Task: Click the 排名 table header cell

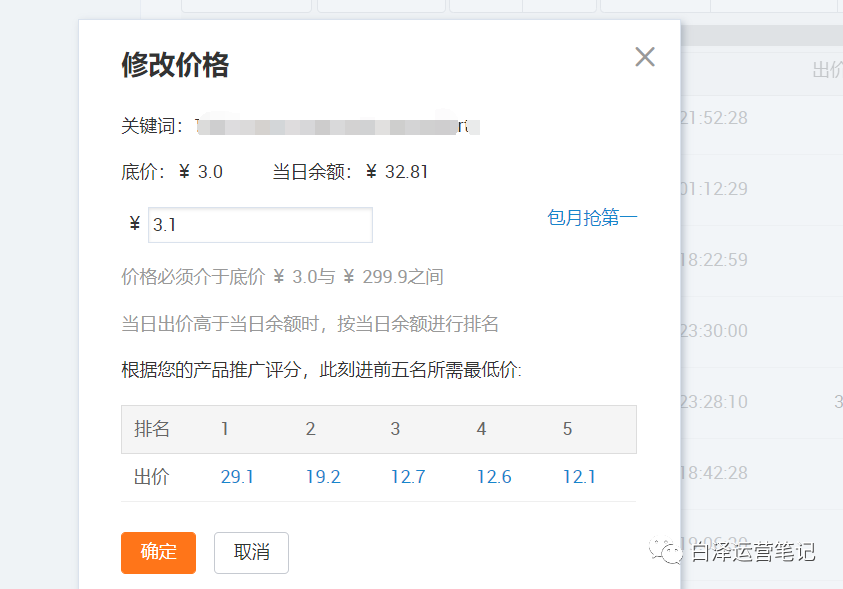Action: 152,429
